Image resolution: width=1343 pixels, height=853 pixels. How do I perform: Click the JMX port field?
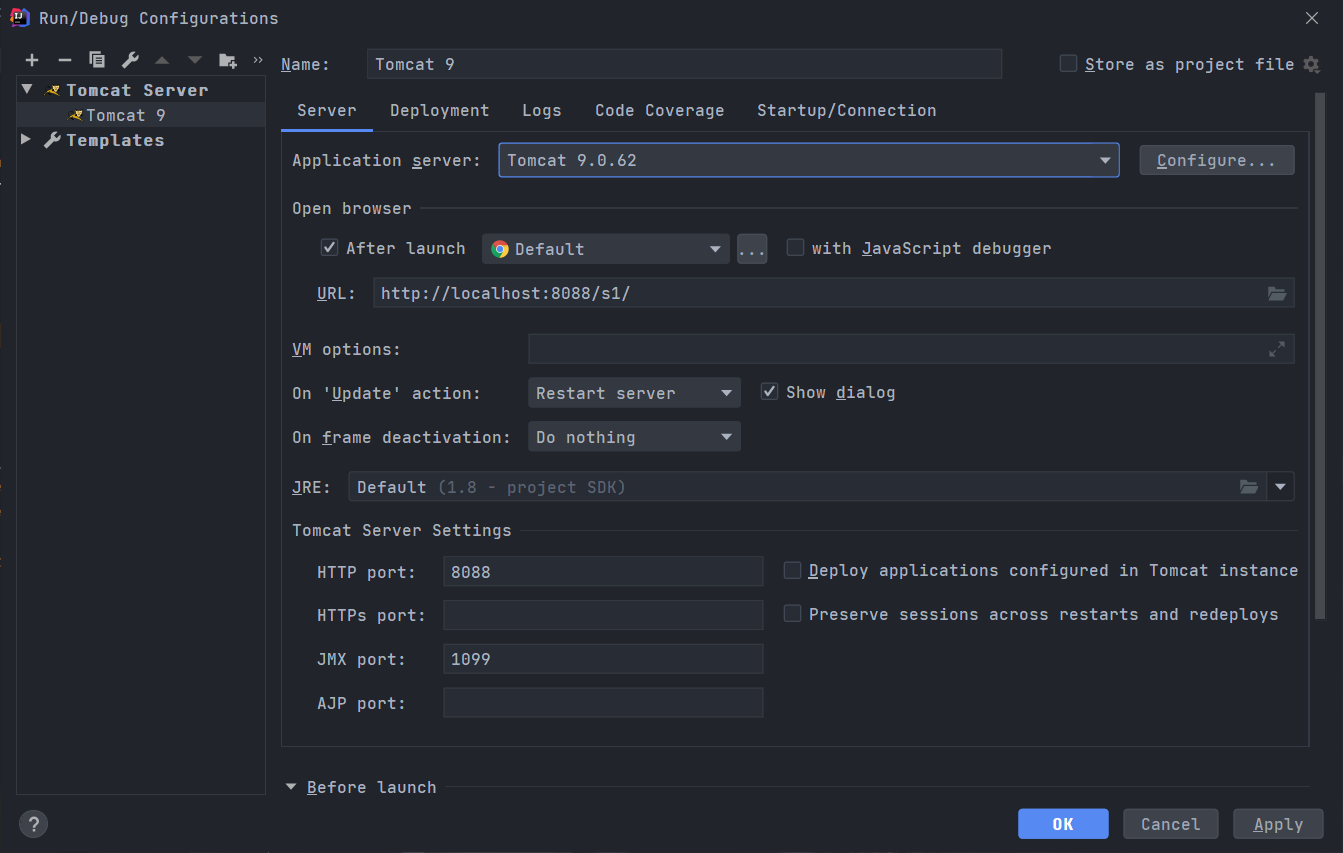(603, 659)
